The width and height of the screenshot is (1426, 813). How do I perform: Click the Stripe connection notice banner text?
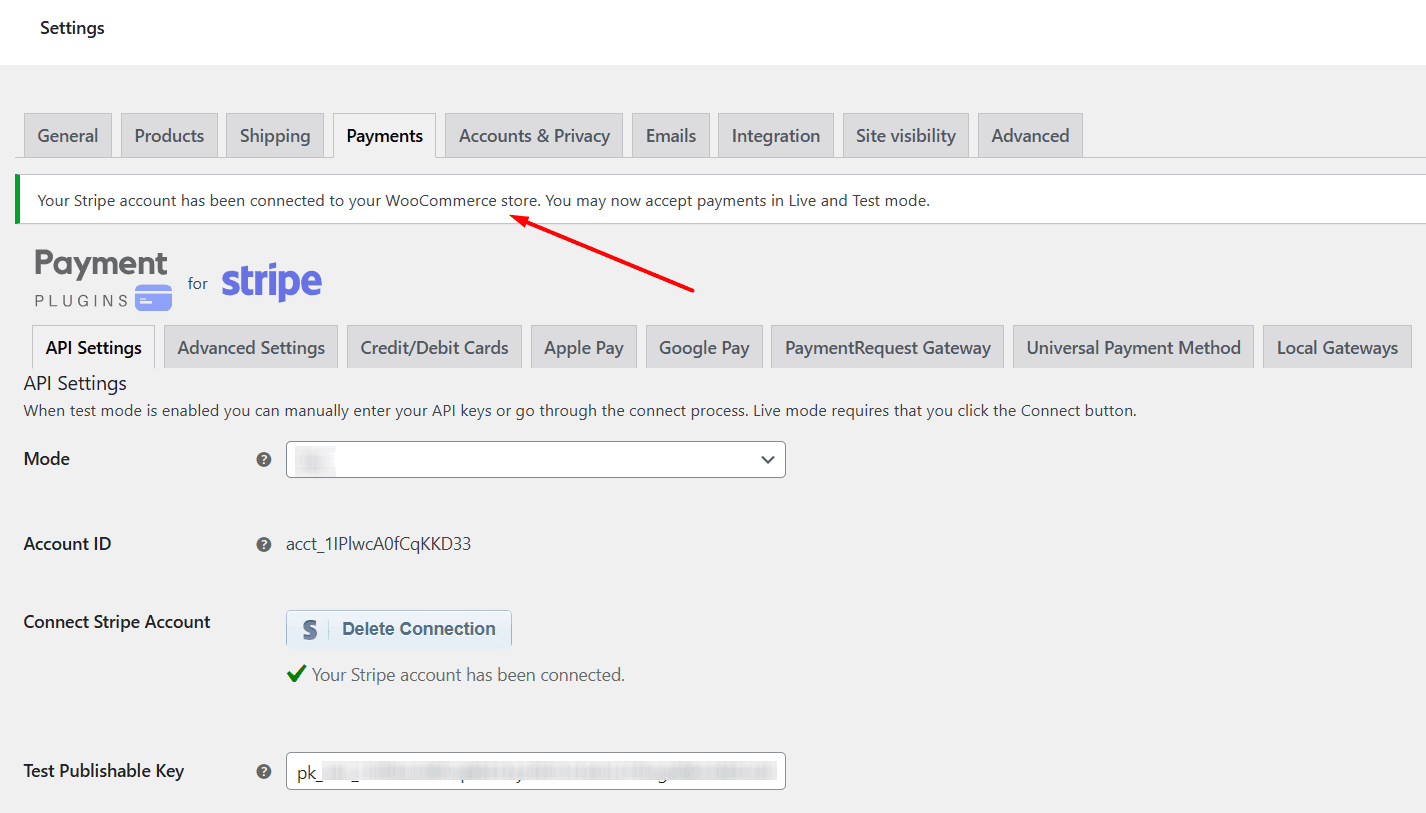coord(484,200)
